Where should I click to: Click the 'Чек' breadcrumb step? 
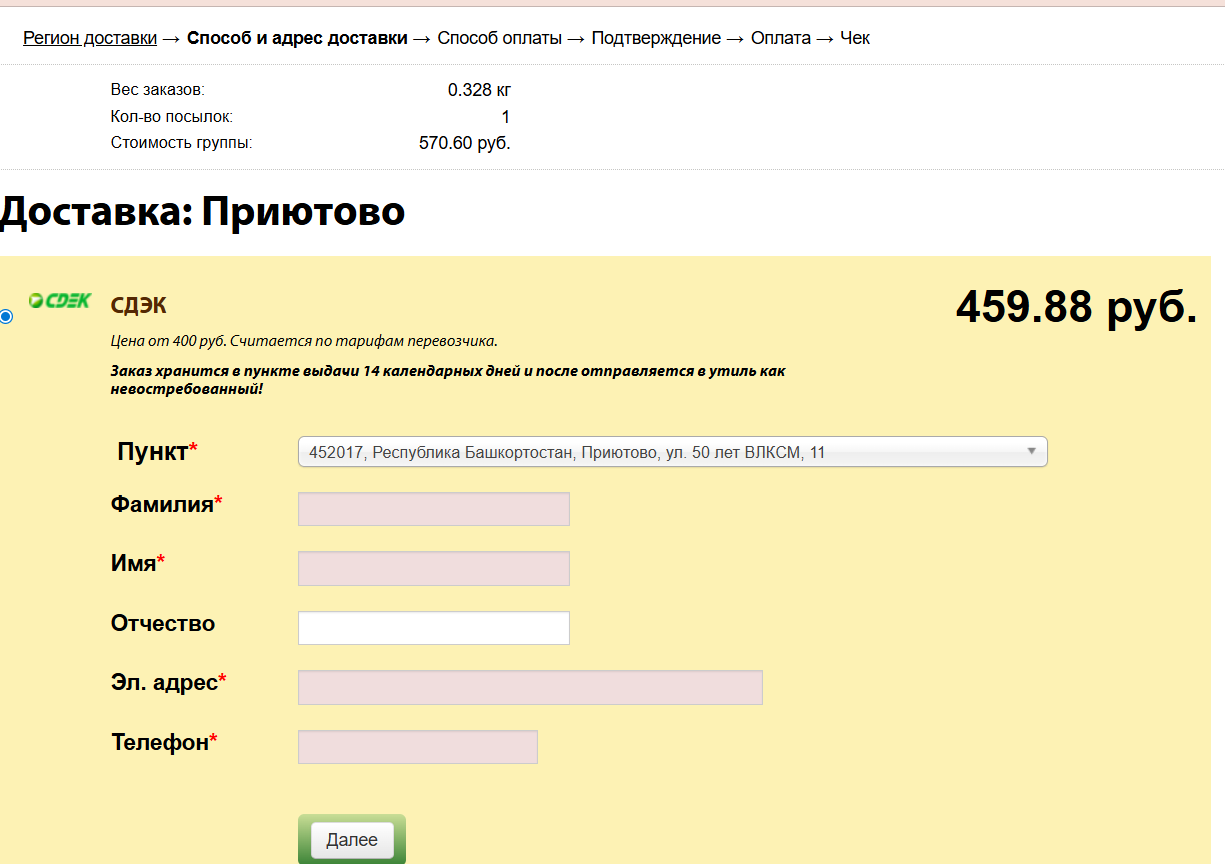click(855, 38)
